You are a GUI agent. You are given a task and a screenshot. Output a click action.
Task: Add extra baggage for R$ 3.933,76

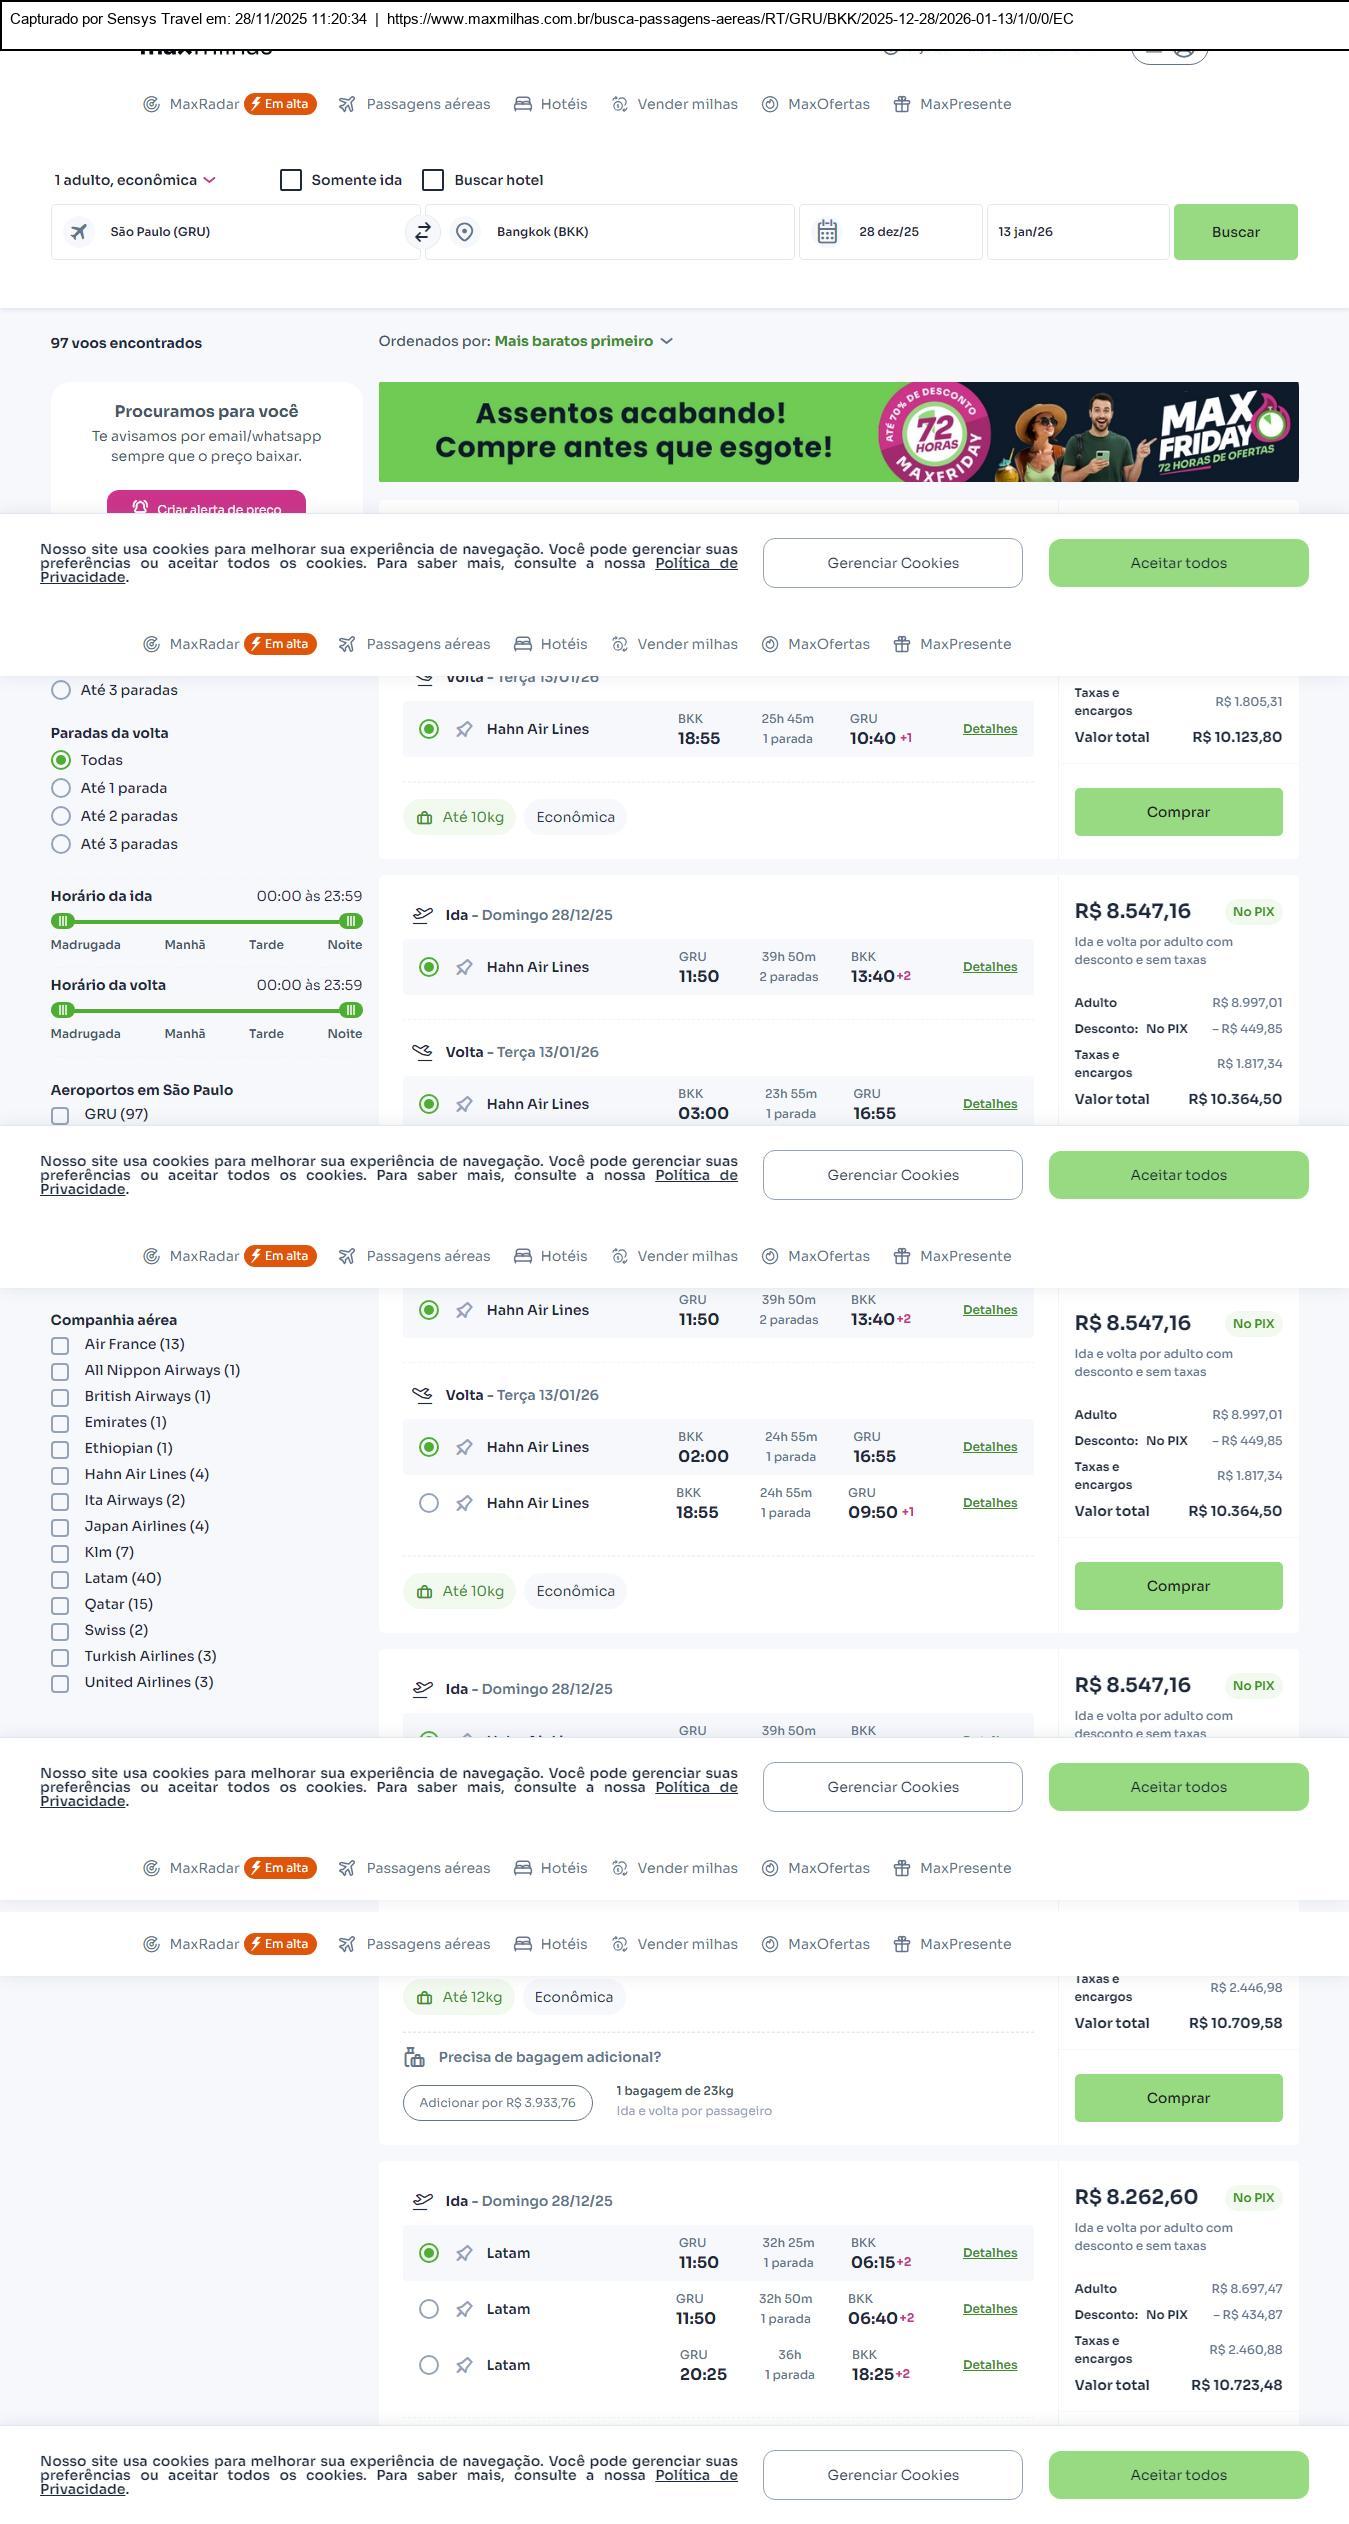[x=497, y=2103]
